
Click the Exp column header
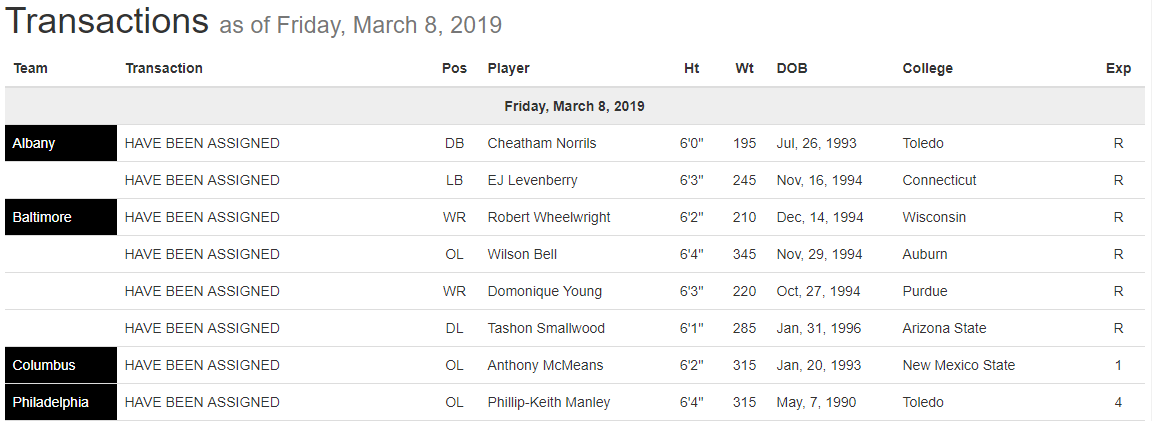click(1118, 68)
